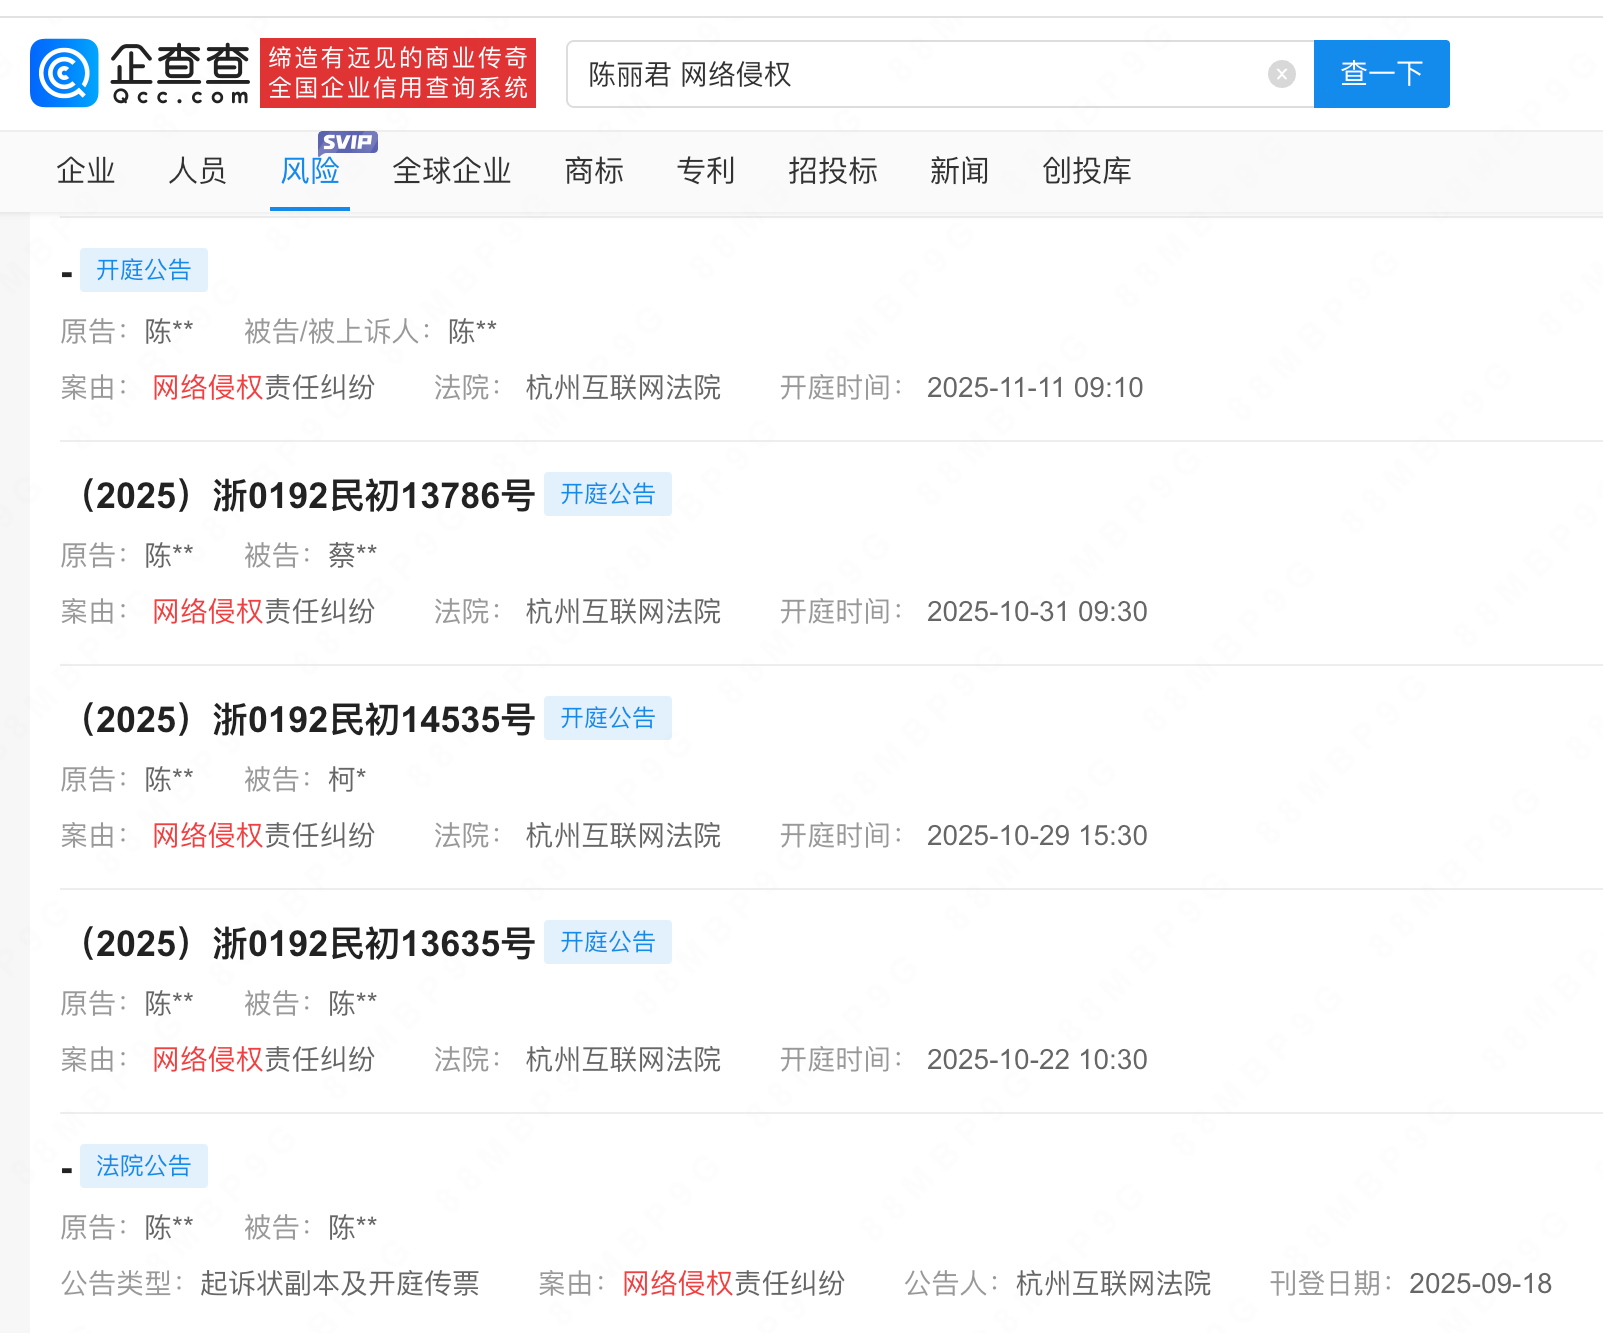Click 公告人 杭州互联网法院 in the court notice
The width and height of the screenshot is (1604, 1334).
coord(1114,1284)
